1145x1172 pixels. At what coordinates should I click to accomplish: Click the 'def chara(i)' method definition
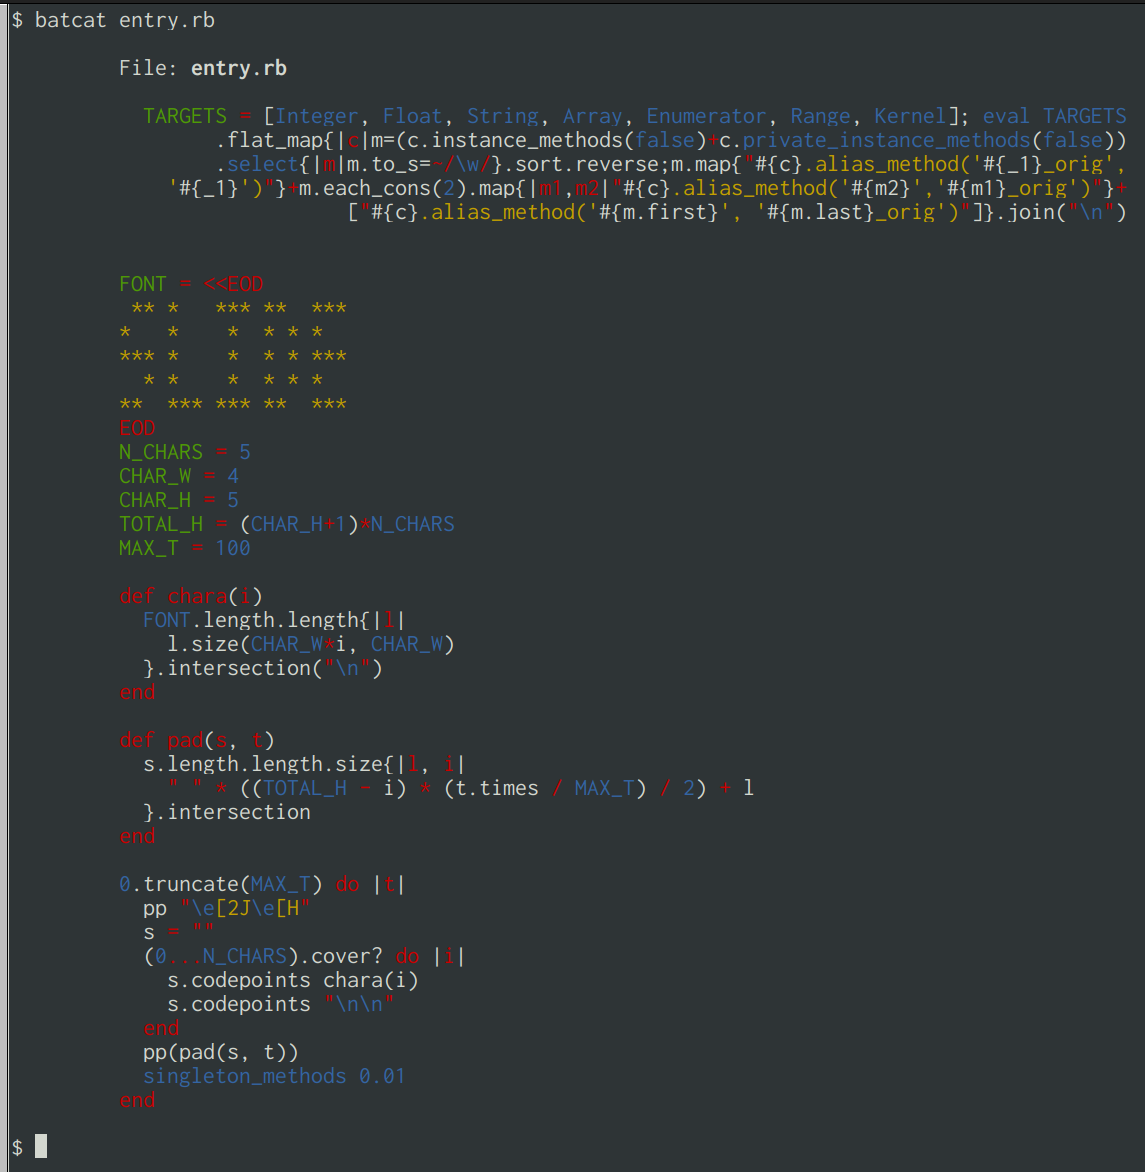[x=190, y=596]
